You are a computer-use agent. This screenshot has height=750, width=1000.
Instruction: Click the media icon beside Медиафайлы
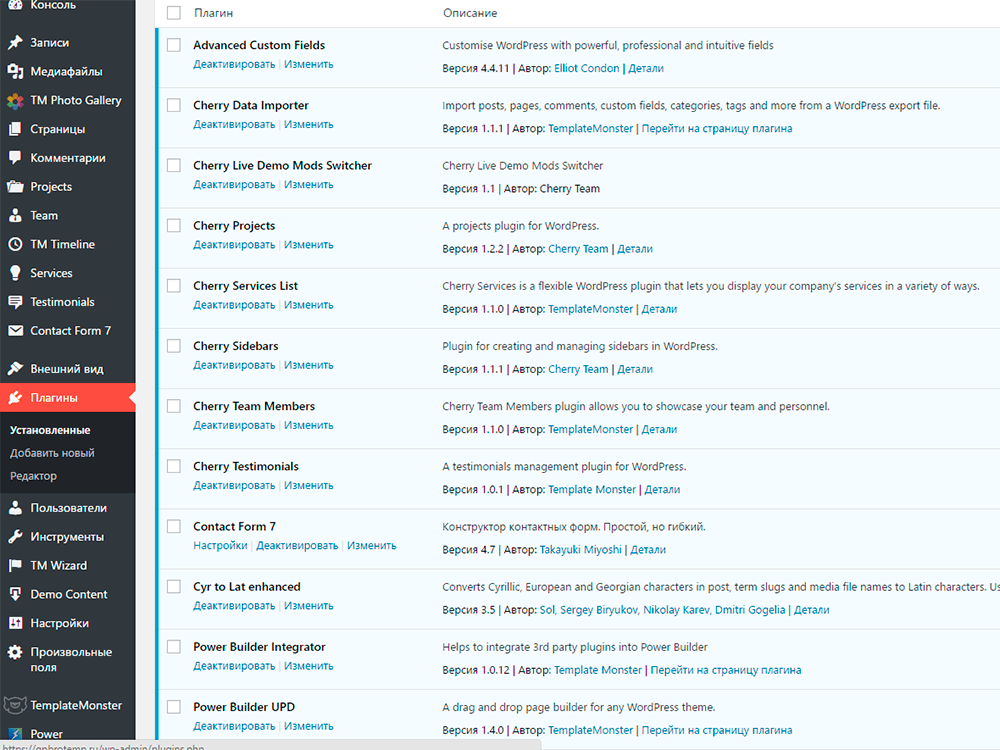[x=15, y=71]
